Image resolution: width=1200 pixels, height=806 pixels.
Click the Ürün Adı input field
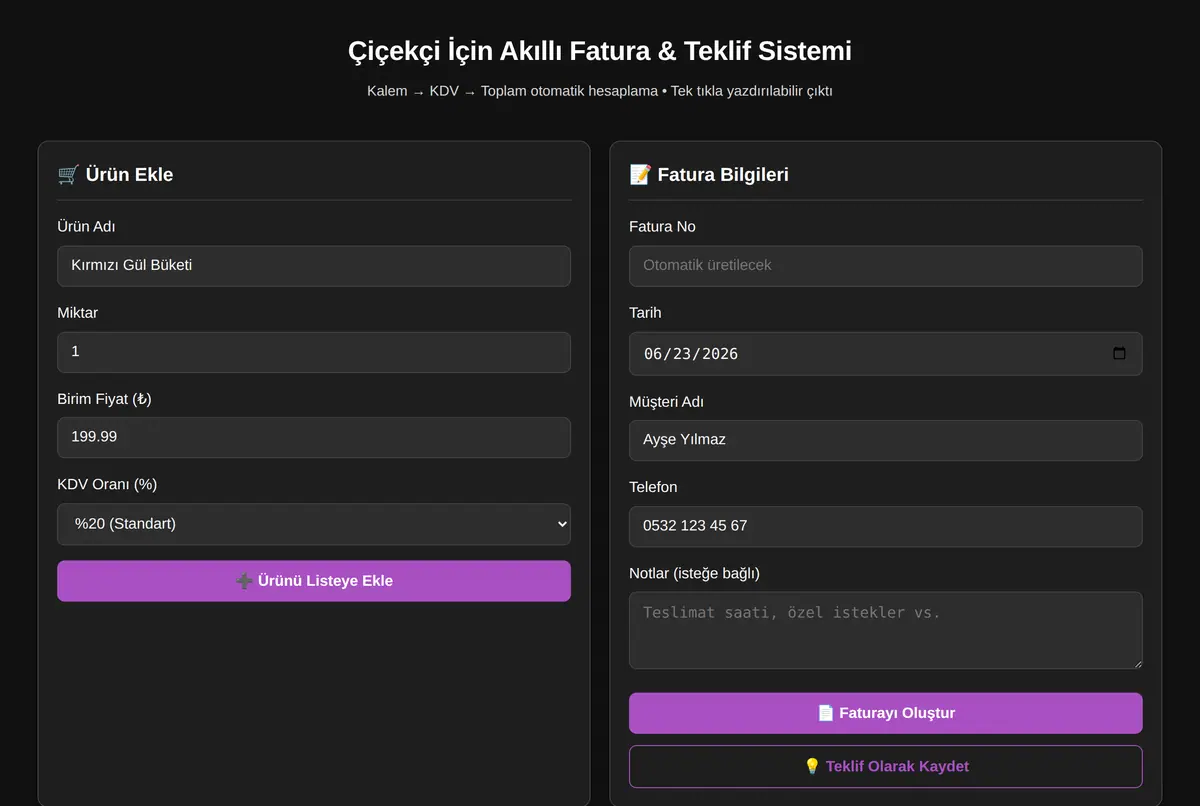click(x=314, y=266)
